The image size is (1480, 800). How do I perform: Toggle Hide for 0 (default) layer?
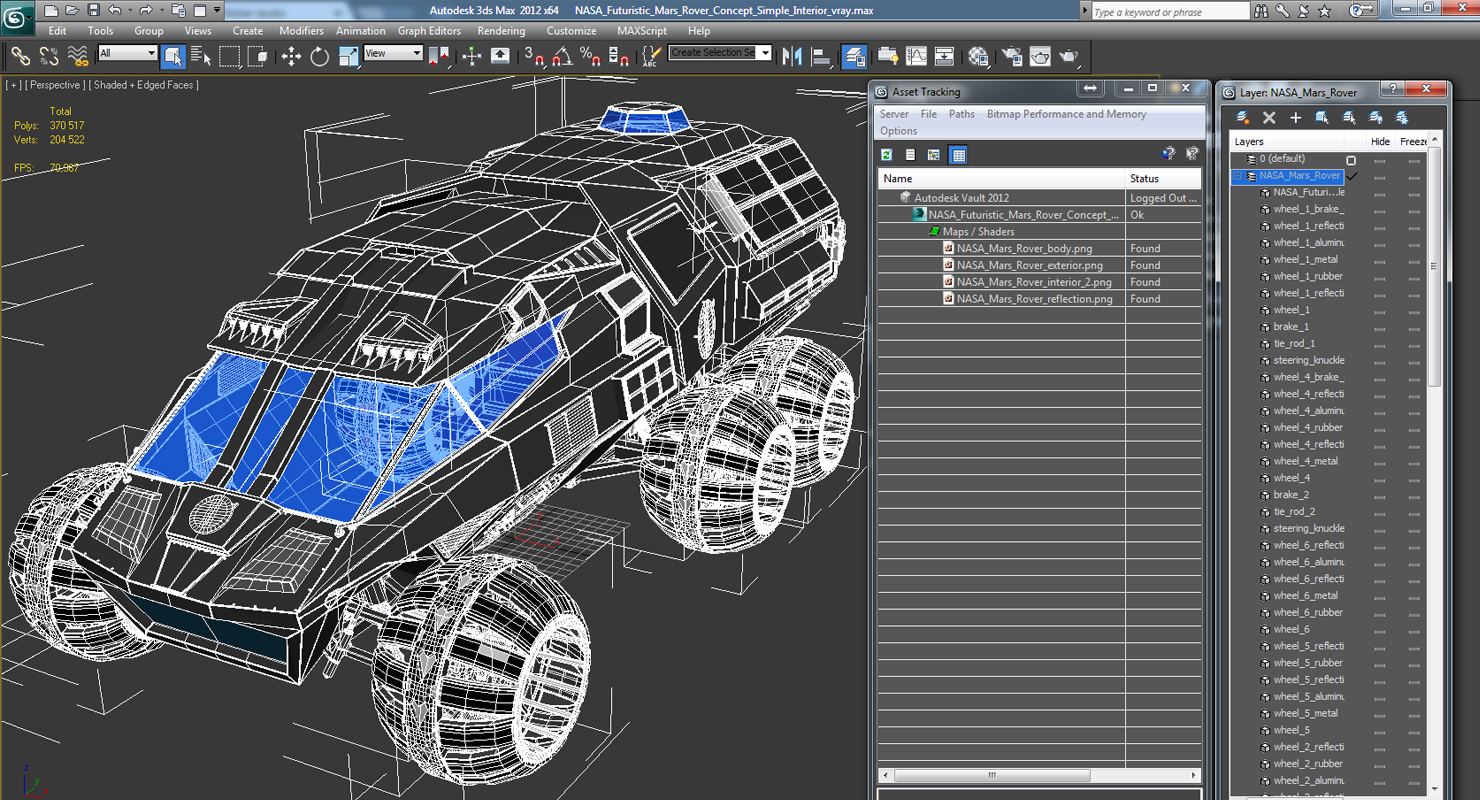1380,160
